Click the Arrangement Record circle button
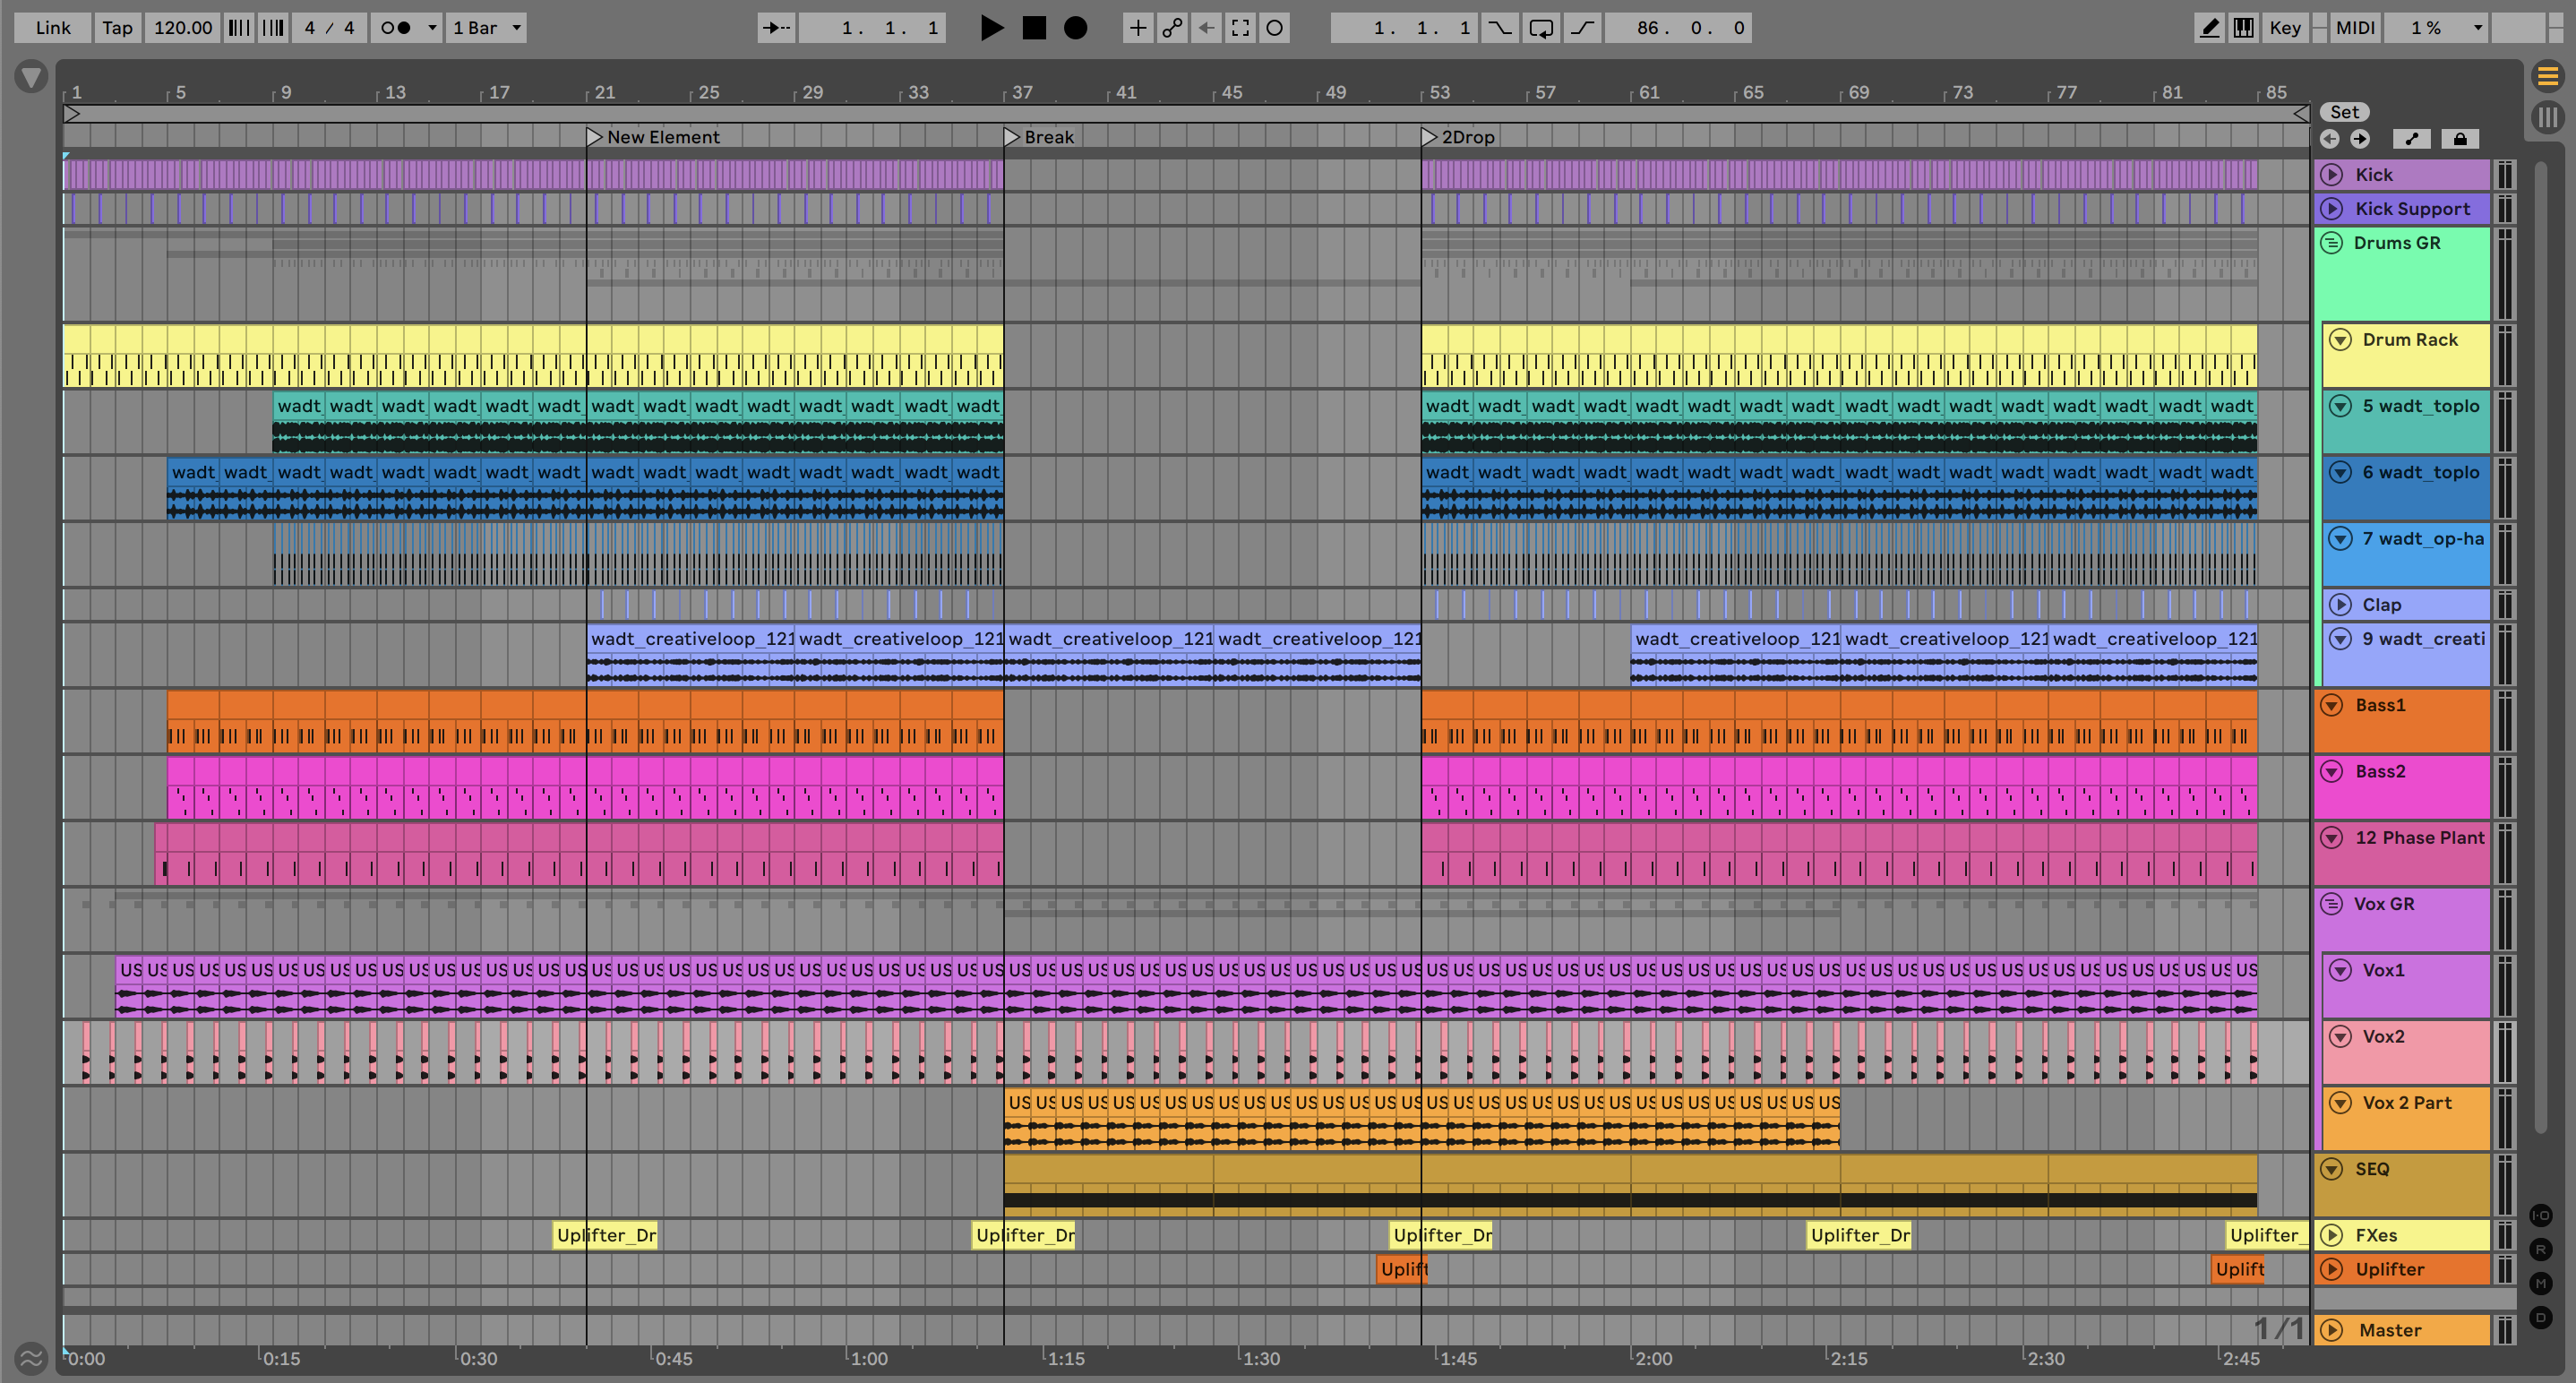 tap(1075, 28)
